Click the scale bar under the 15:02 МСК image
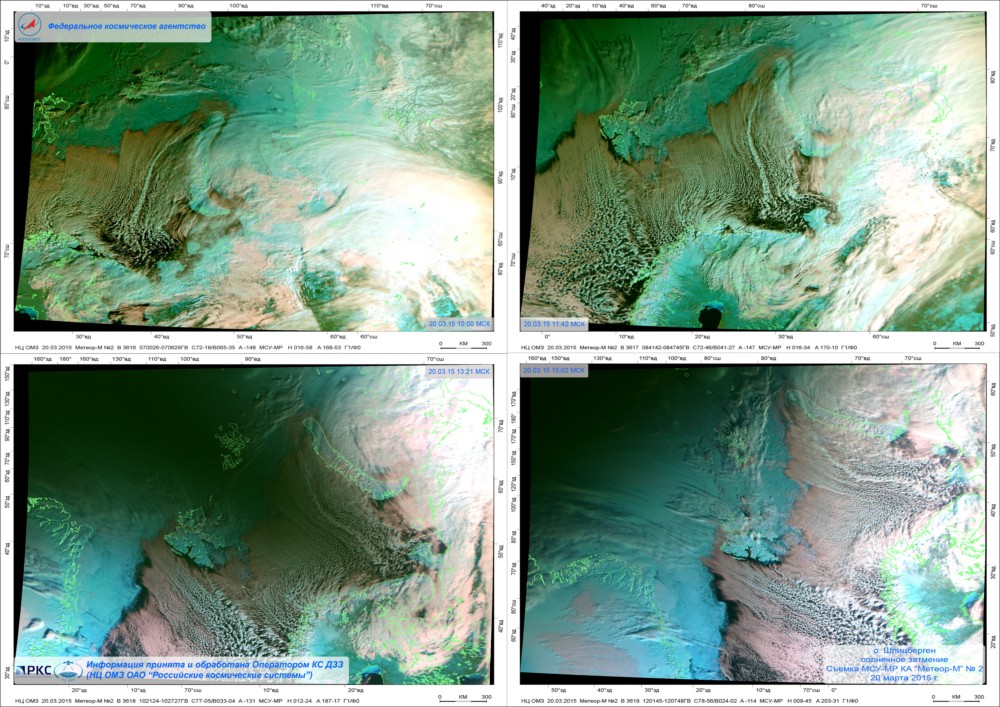 [957, 697]
